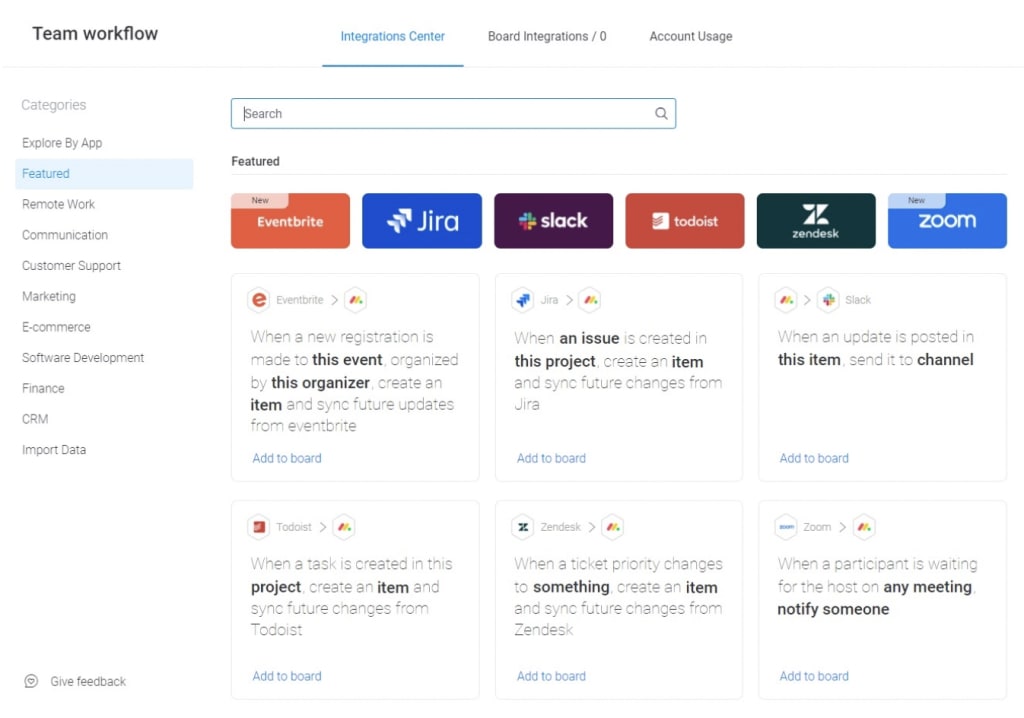Click the Give feedback heart icon

[31, 681]
